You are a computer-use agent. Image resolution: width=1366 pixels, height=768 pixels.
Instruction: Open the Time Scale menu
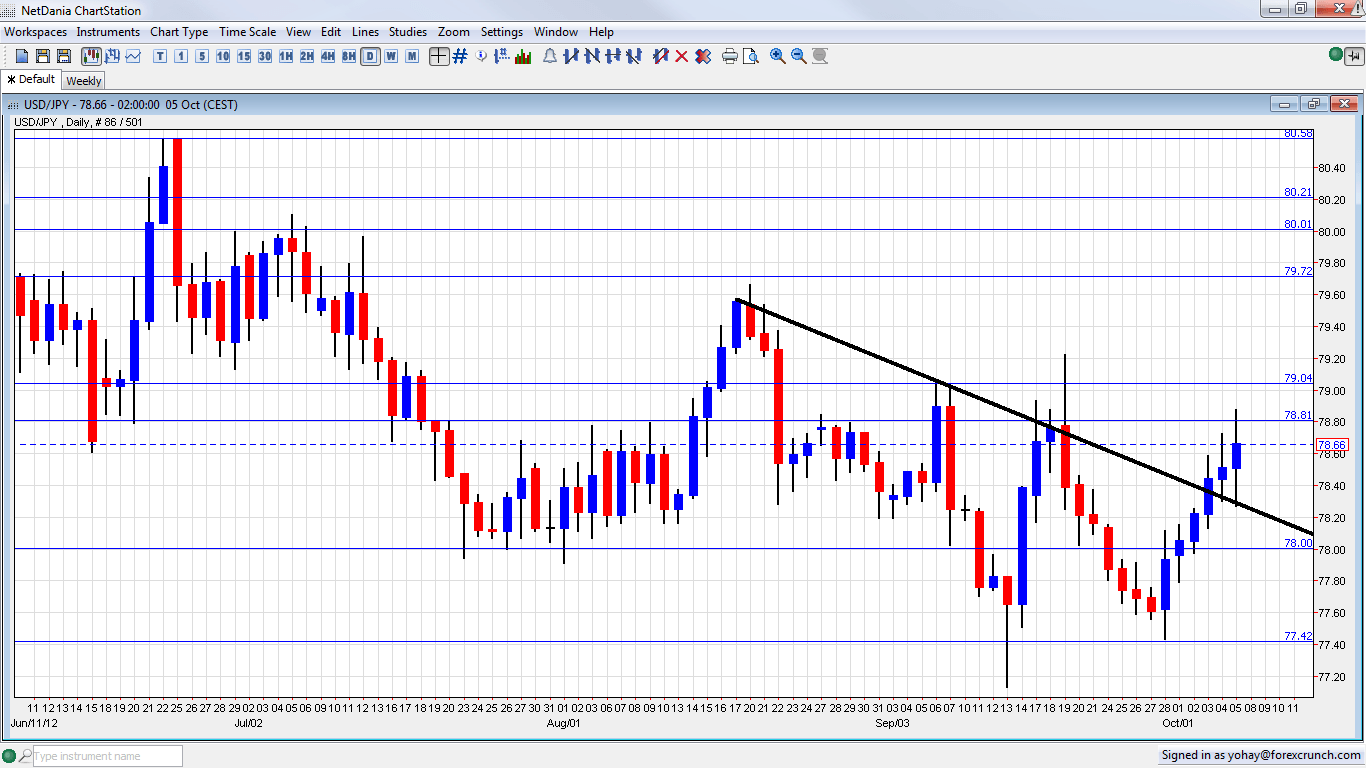247,32
